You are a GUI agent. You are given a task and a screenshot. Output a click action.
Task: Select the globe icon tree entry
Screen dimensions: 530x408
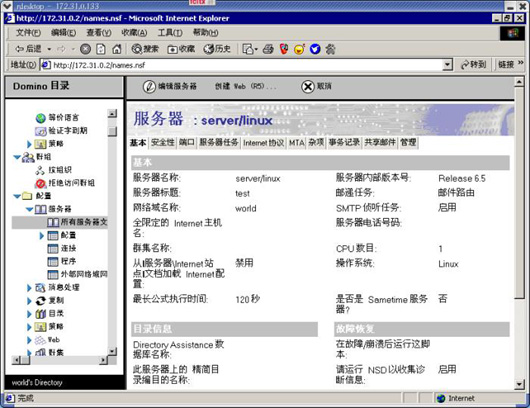pyautogui.click(x=57, y=118)
